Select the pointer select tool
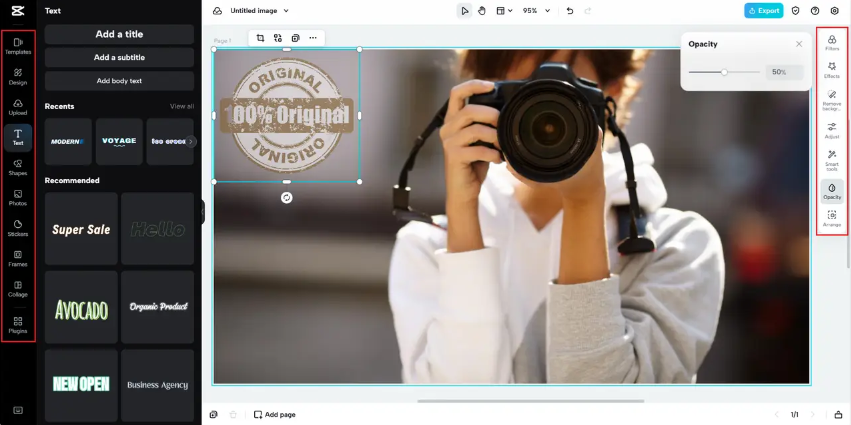The width and height of the screenshot is (851, 425). pyautogui.click(x=465, y=11)
